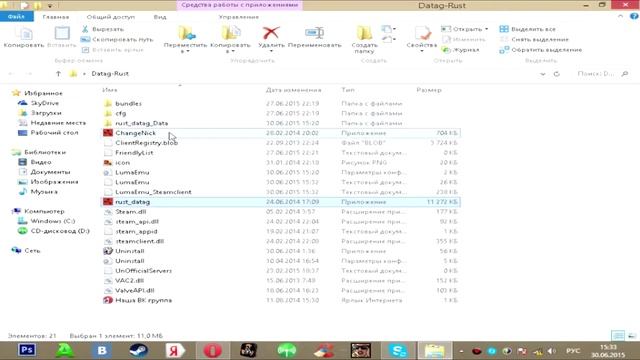Click the Копировать ribbon icon

[x=24, y=34]
